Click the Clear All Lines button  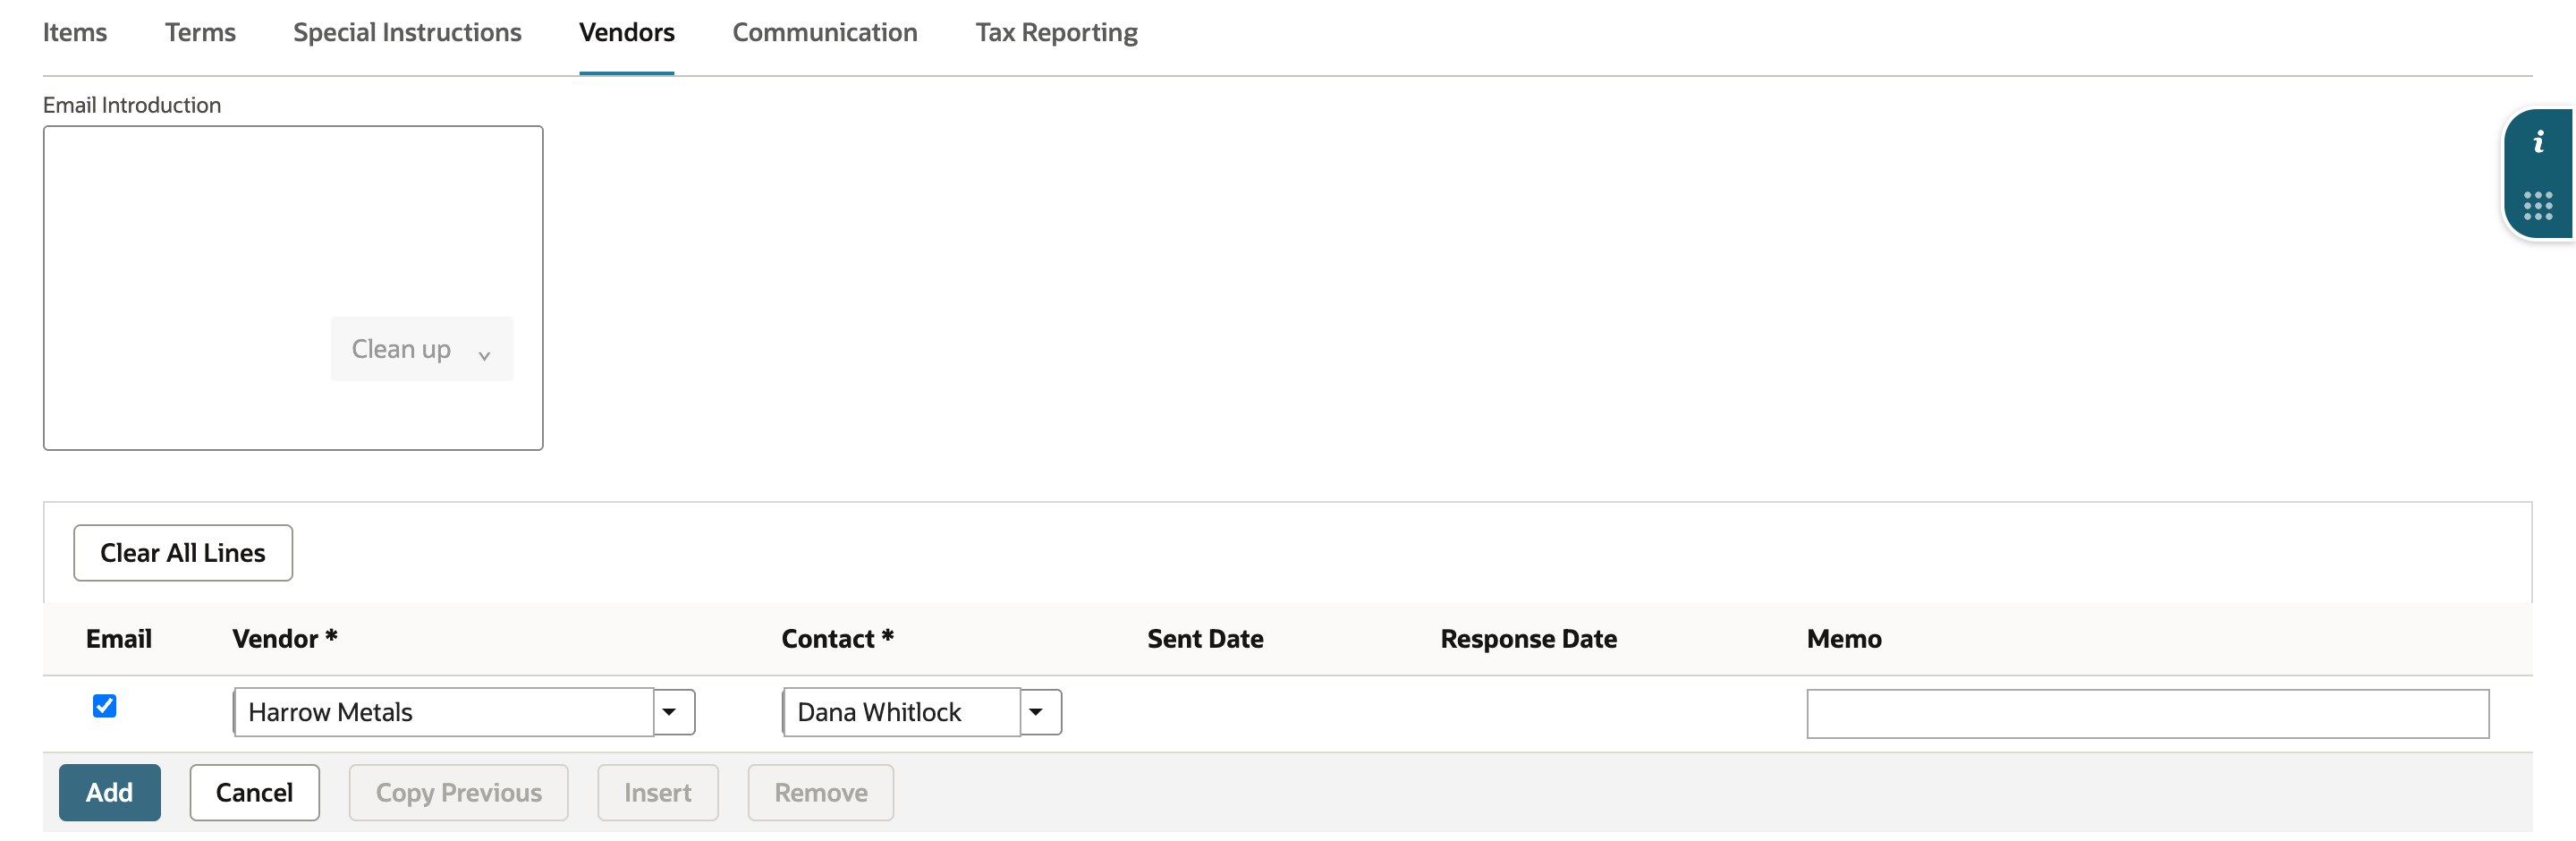[x=183, y=553]
